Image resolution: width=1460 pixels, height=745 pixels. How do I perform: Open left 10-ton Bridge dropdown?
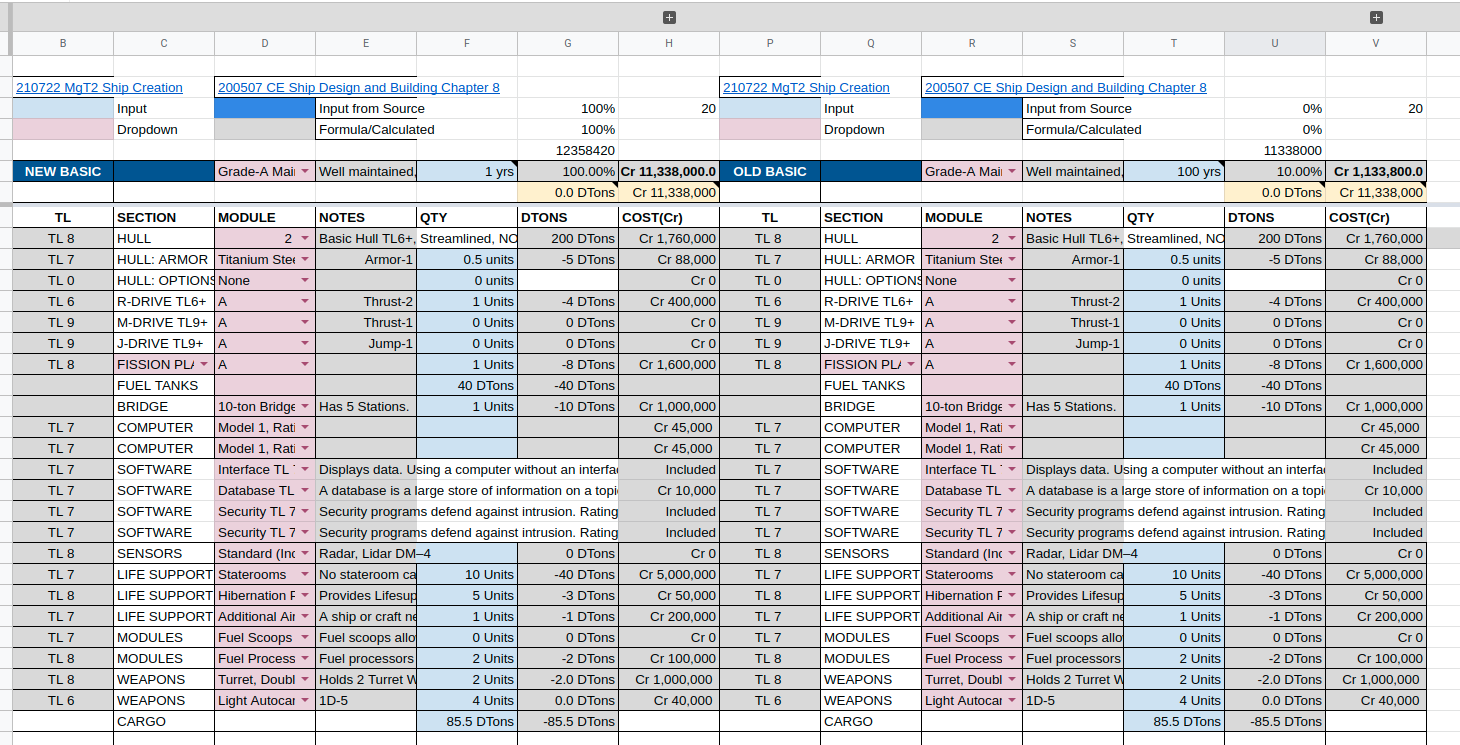pos(304,407)
